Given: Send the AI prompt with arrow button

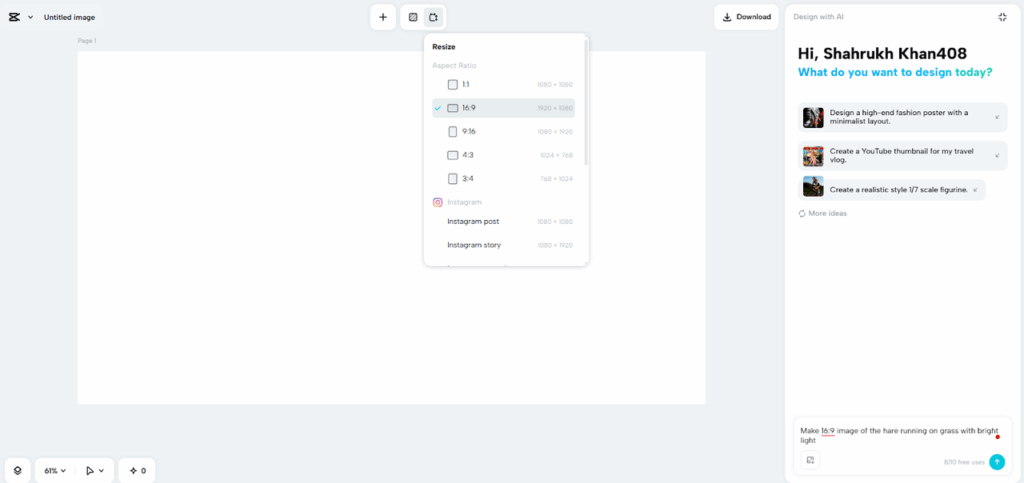Looking at the screenshot, I should point(996,461).
